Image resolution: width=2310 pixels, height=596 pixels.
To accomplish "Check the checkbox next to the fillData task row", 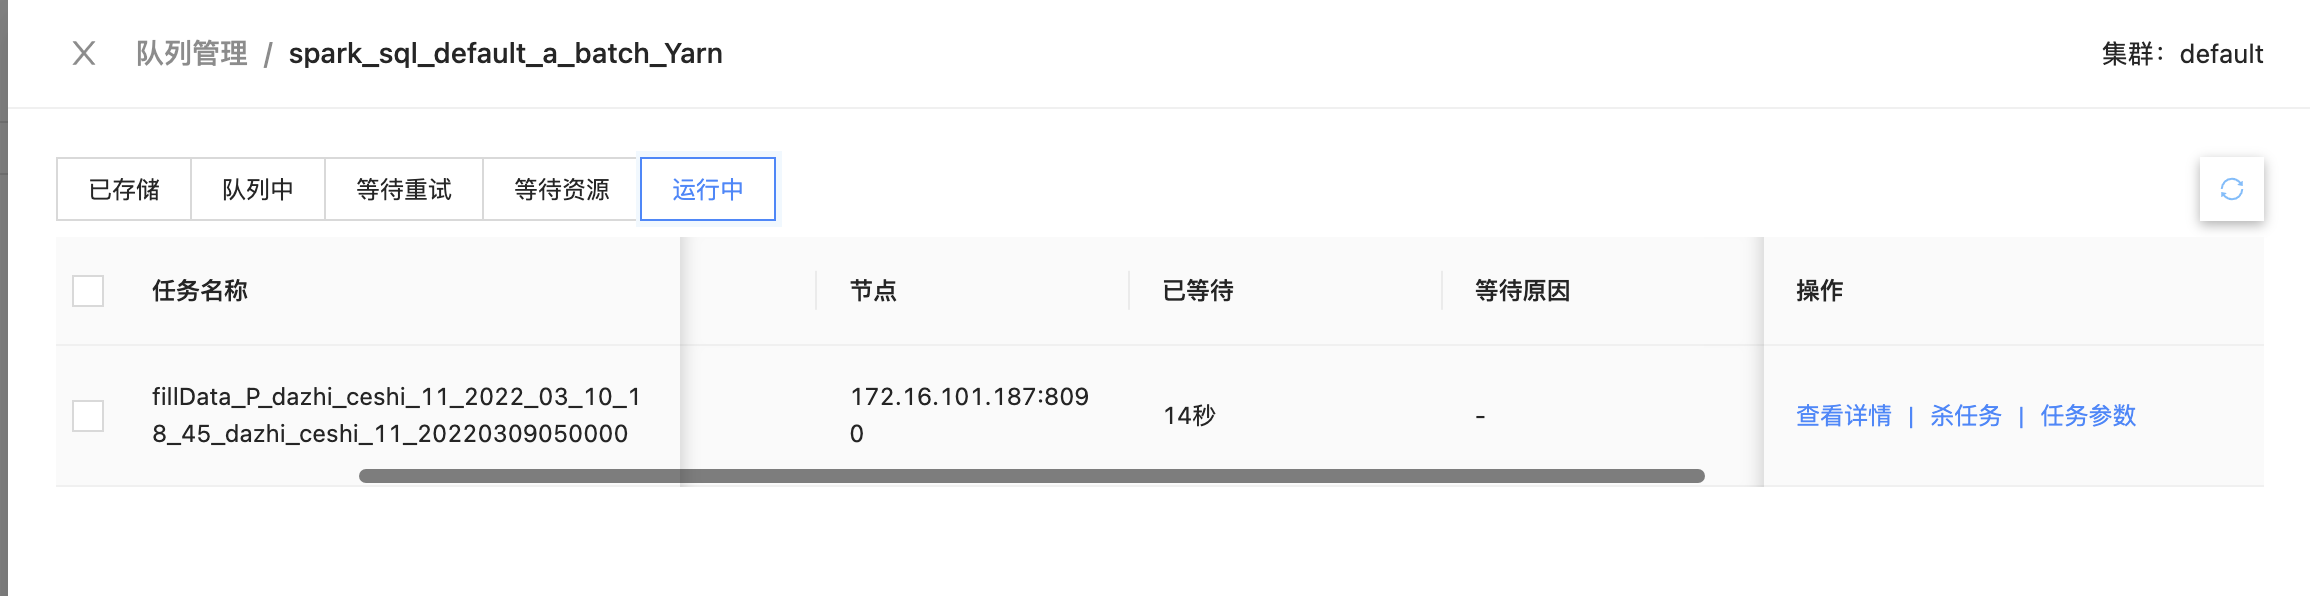I will click(89, 417).
